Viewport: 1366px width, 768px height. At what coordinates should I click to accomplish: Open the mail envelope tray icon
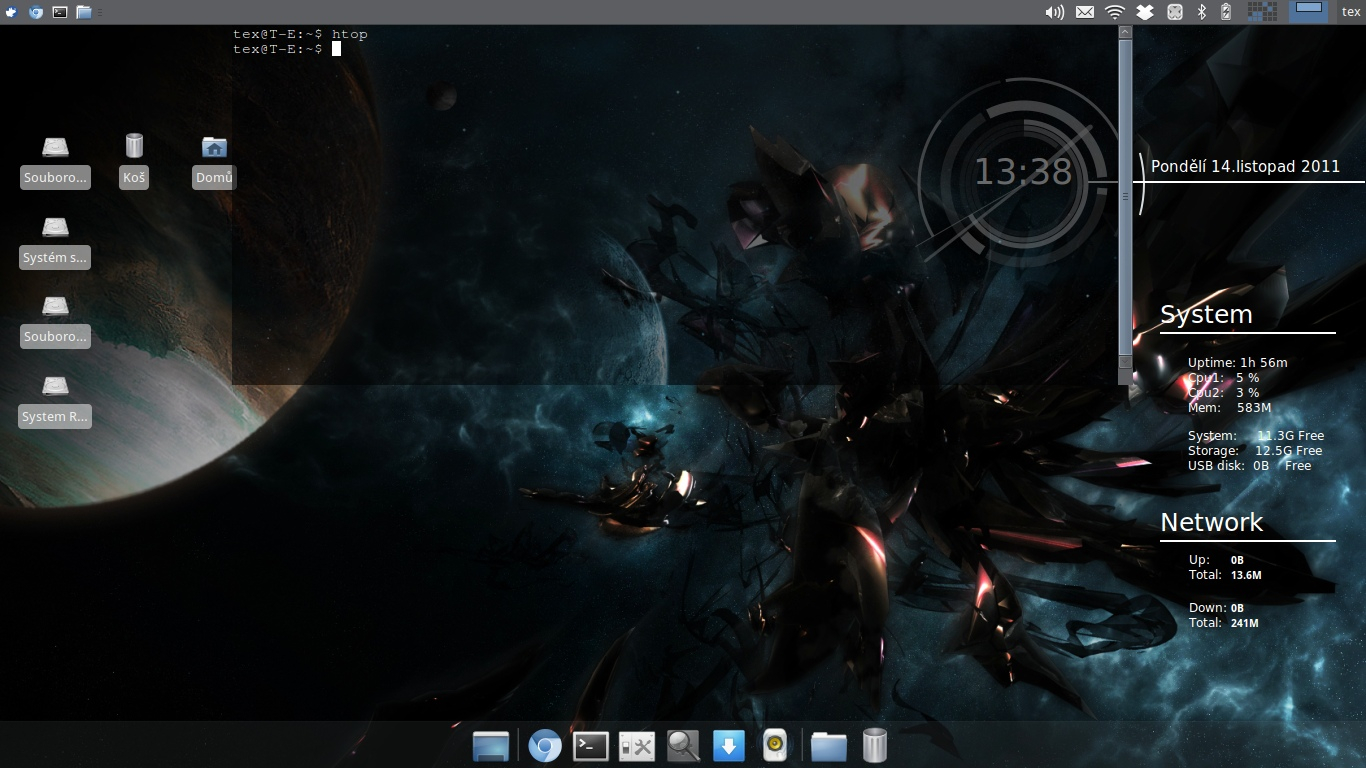click(1084, 12)
